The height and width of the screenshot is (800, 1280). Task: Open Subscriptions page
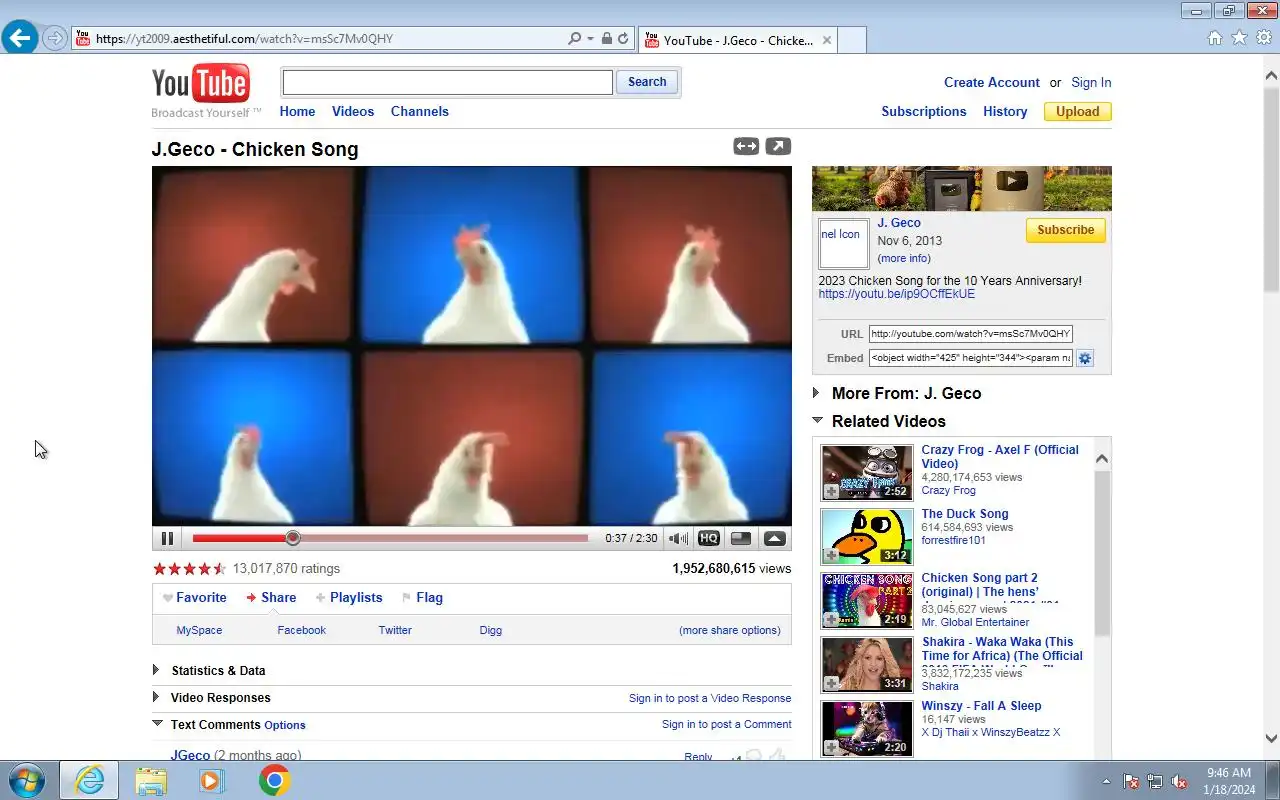[924, 111]
